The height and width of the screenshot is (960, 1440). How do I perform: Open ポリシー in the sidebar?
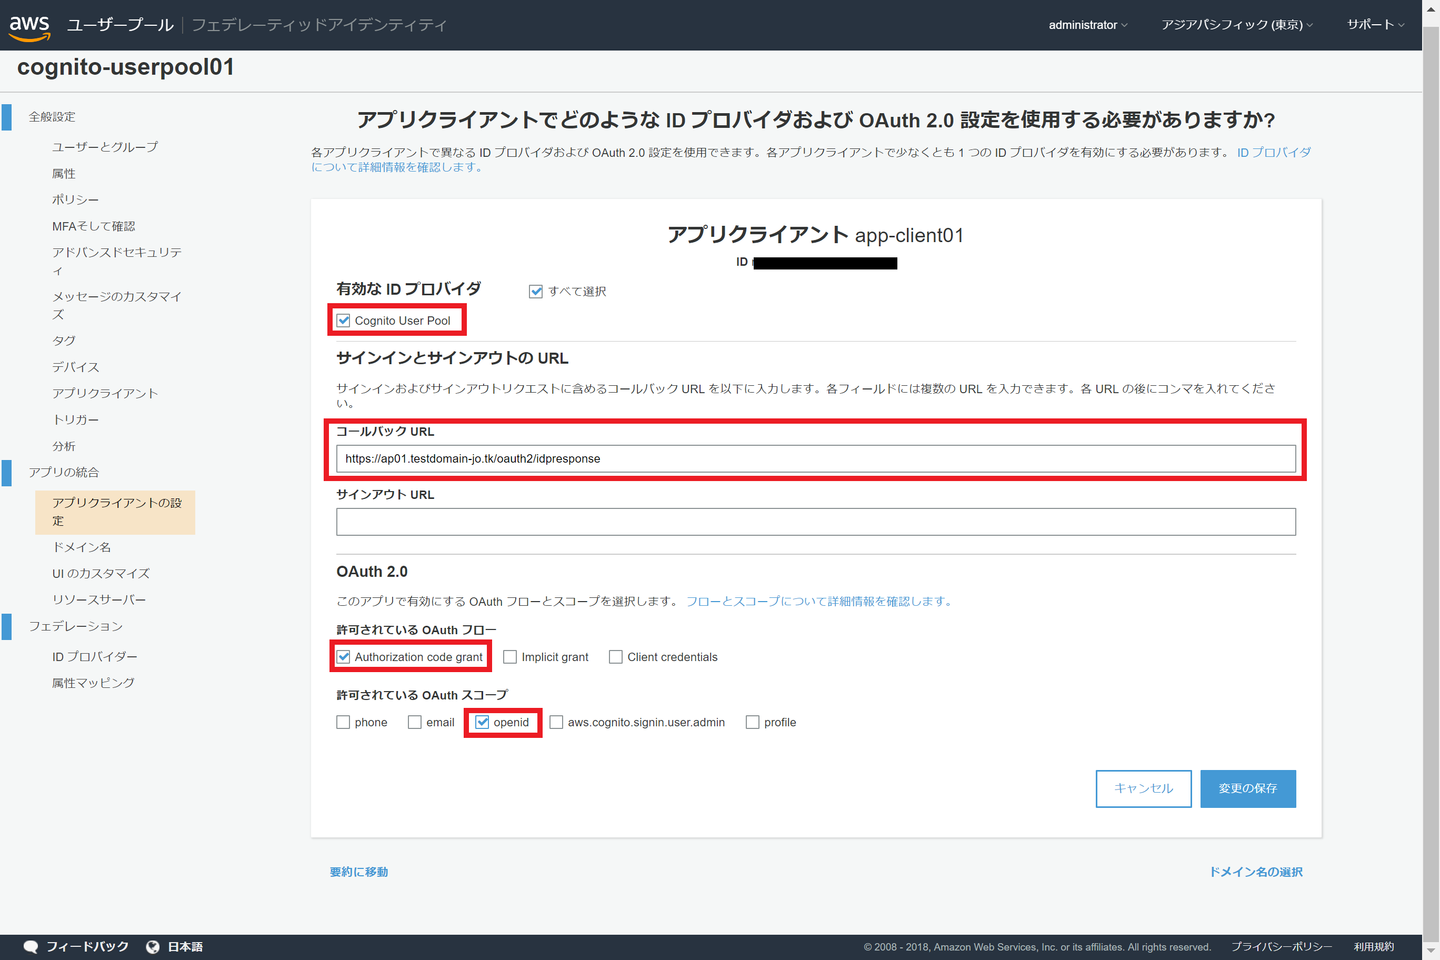tap(76, 200)
